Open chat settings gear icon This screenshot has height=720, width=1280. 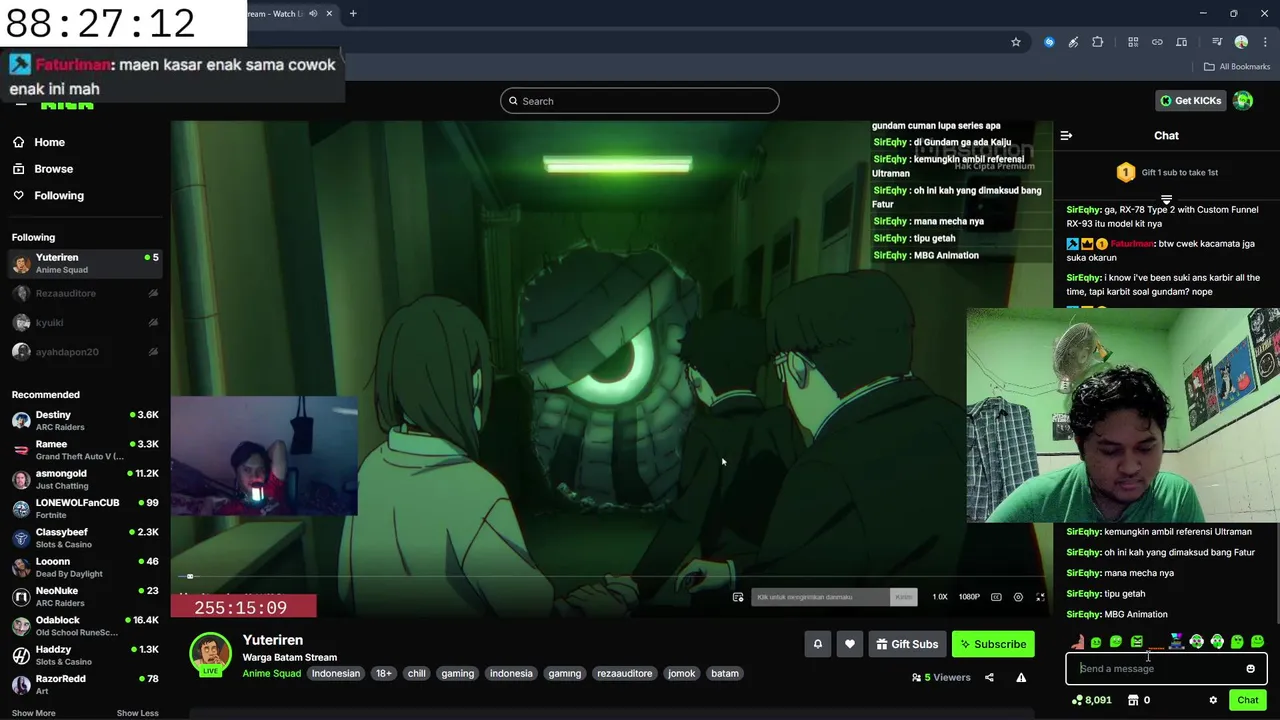[x=1213, y=700]
